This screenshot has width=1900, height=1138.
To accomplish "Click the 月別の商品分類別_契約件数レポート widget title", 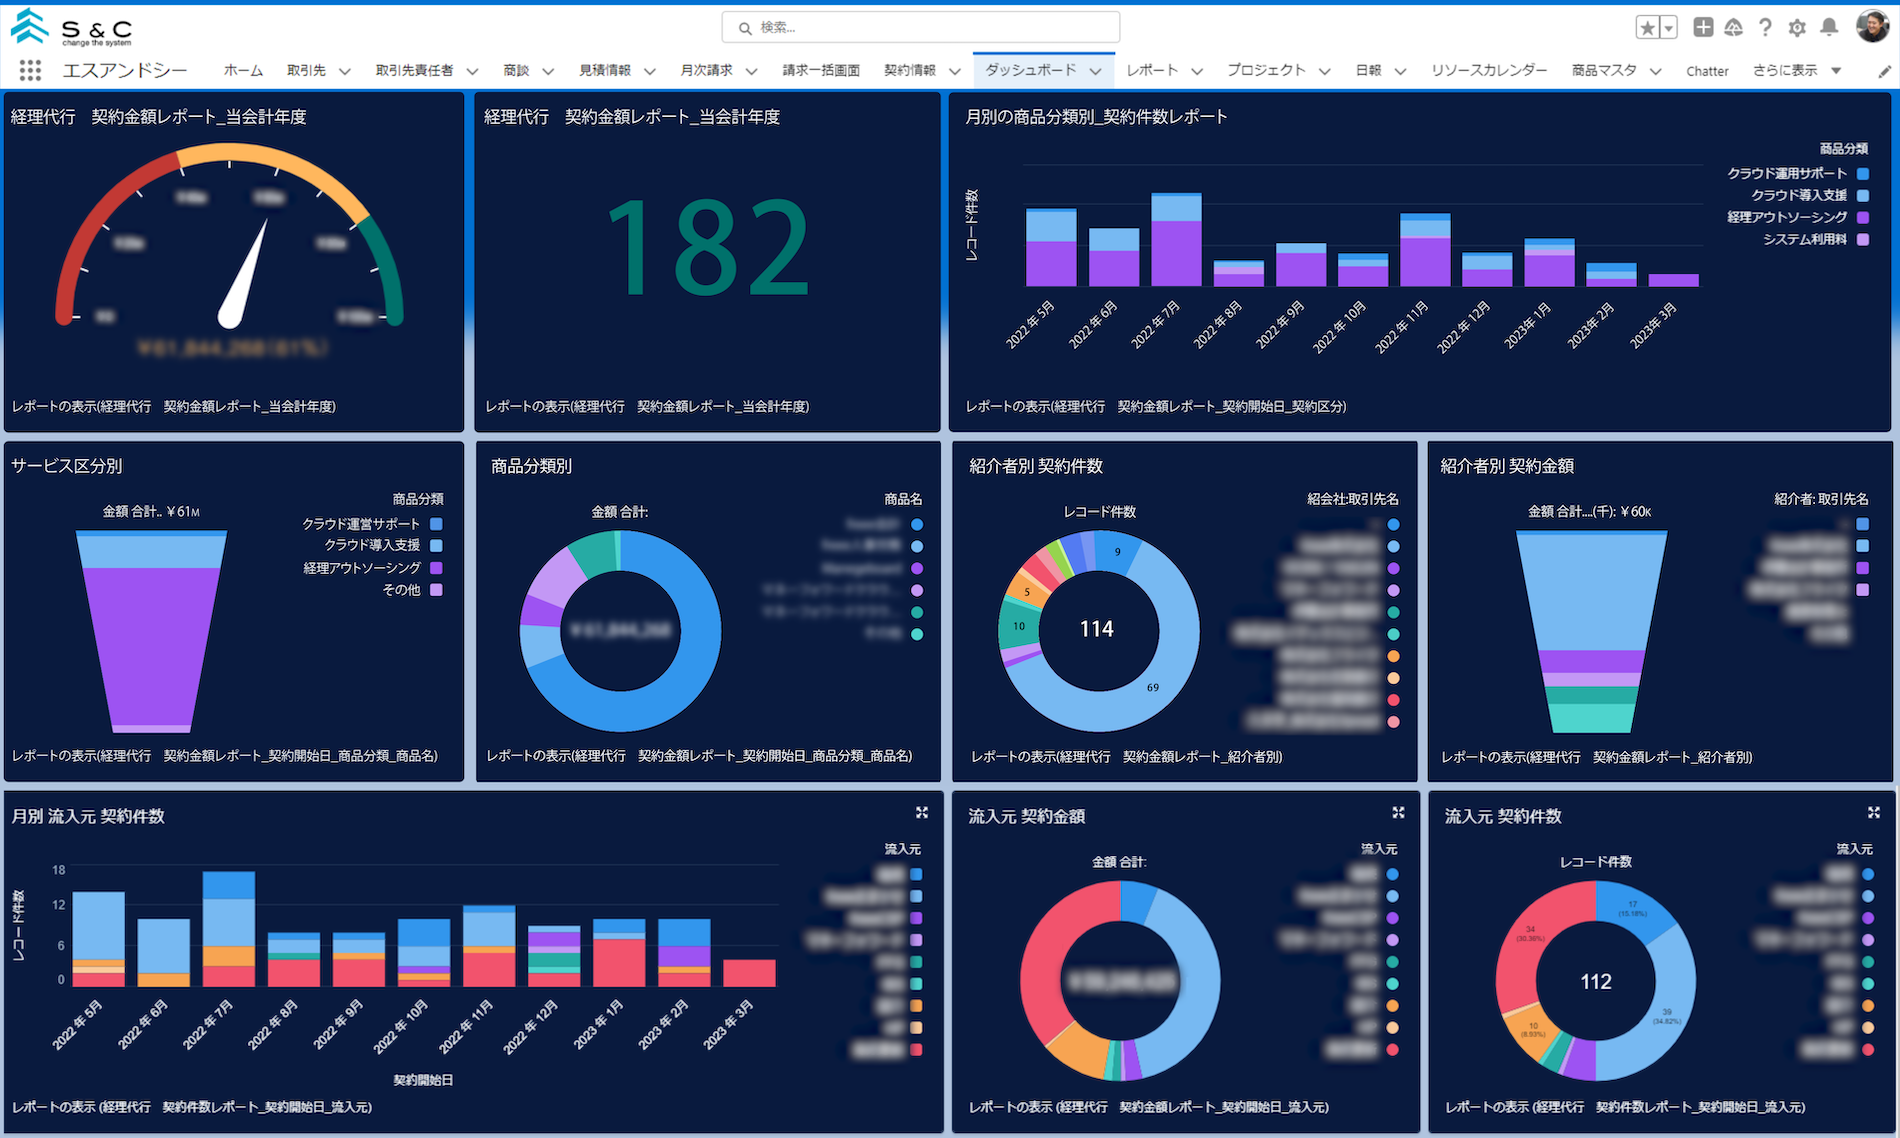I will click(1096, 117).
